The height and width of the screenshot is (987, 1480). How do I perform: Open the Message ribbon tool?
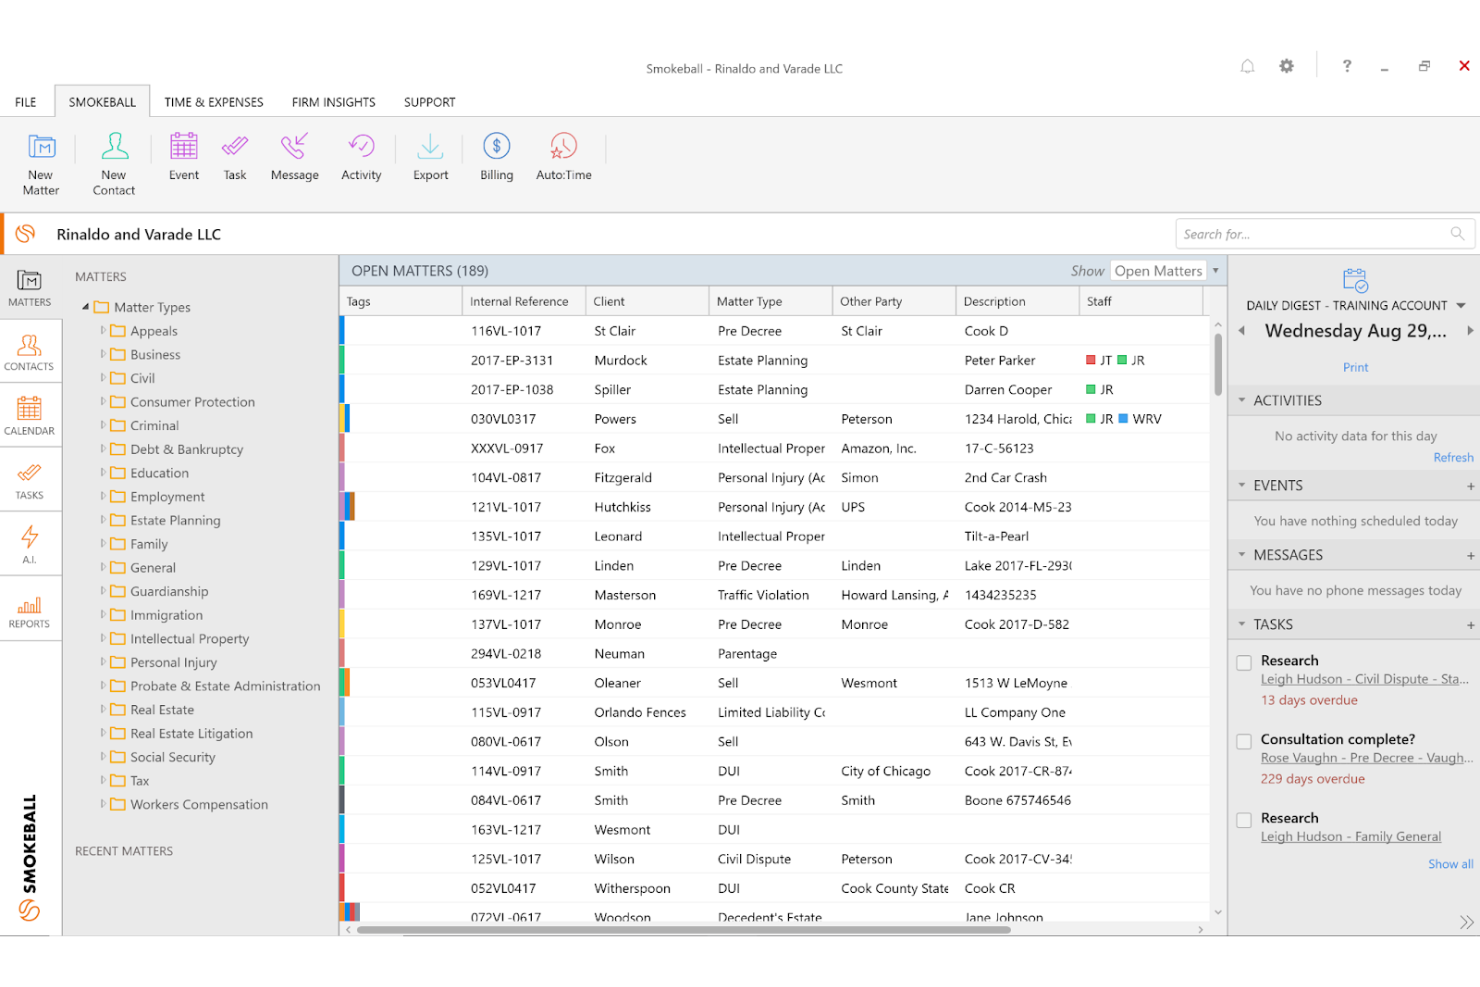[294, 147]
